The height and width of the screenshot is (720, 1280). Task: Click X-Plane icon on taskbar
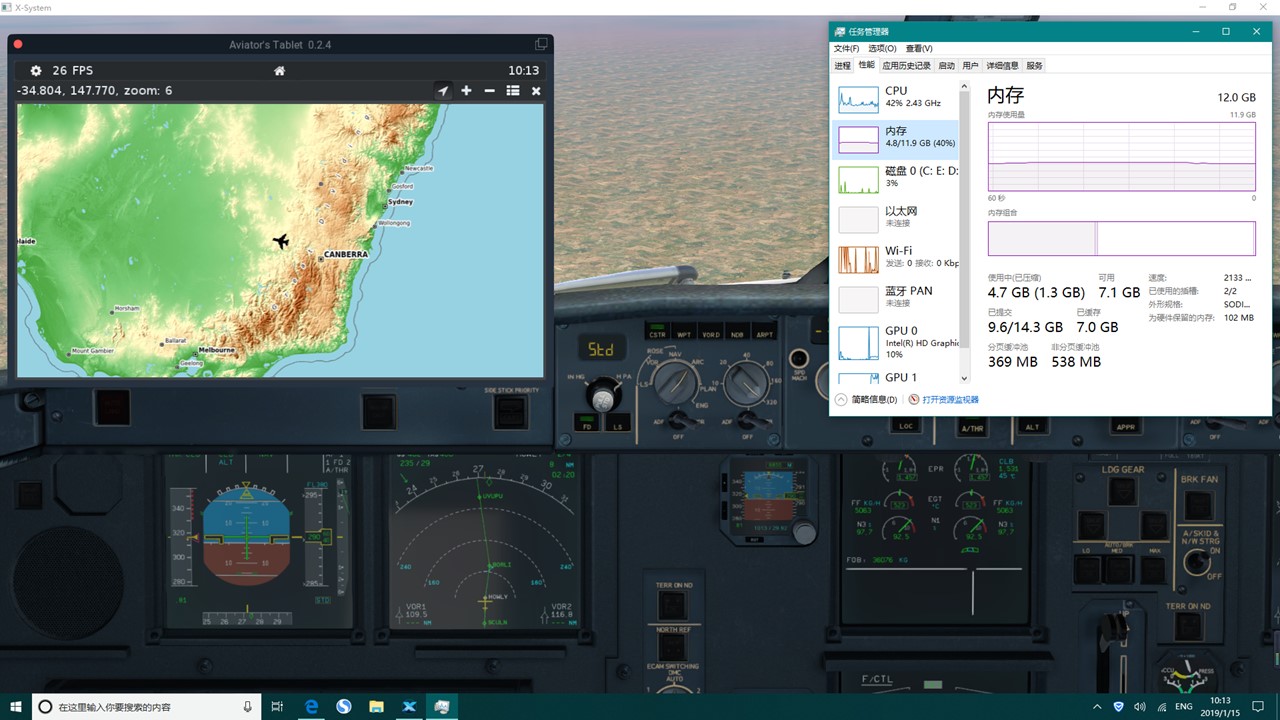coord(409,706)
